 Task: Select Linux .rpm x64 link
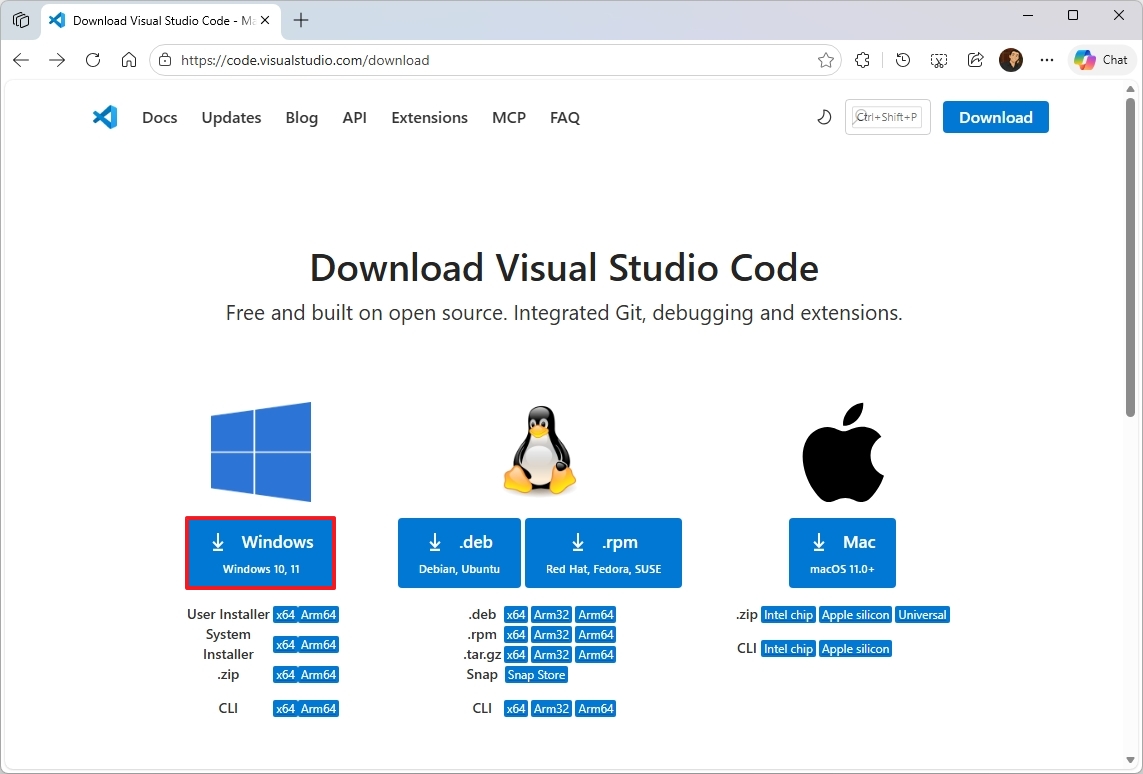click(x=515, y=635)
